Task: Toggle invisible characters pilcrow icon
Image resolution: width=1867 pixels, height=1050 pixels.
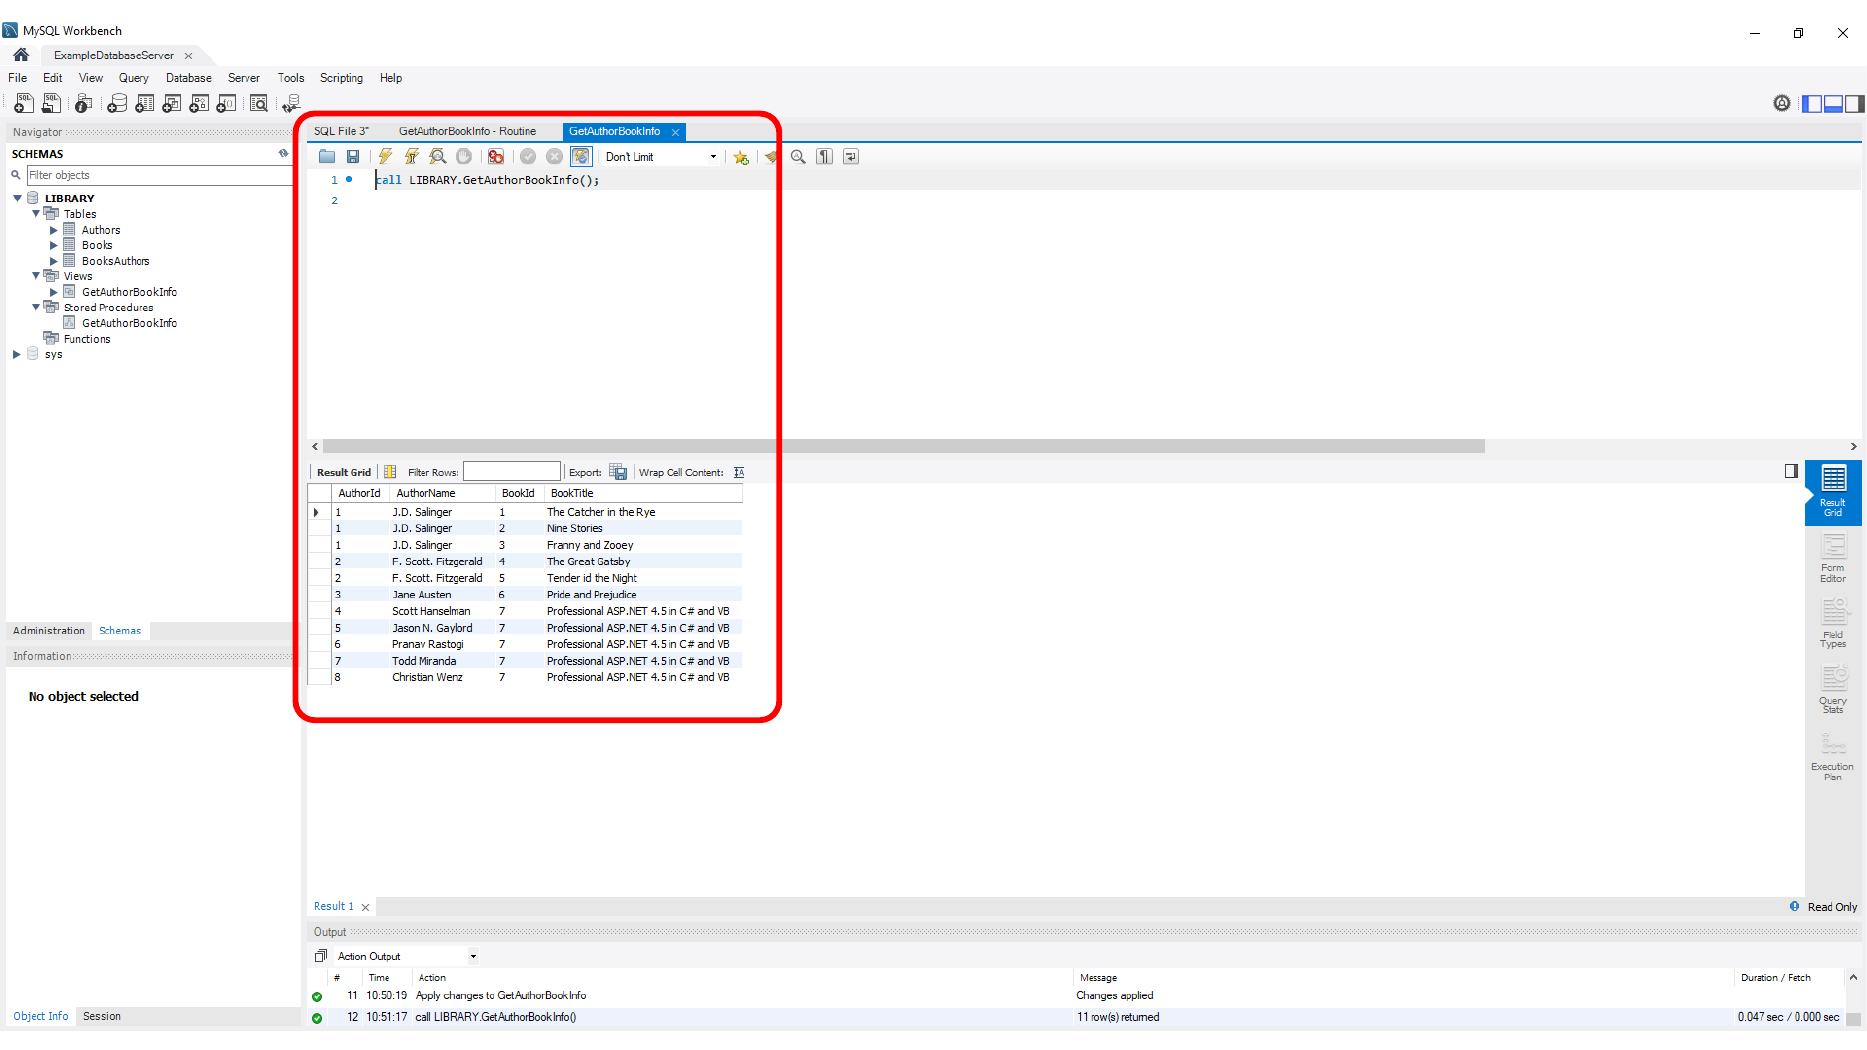Action: 824,156
